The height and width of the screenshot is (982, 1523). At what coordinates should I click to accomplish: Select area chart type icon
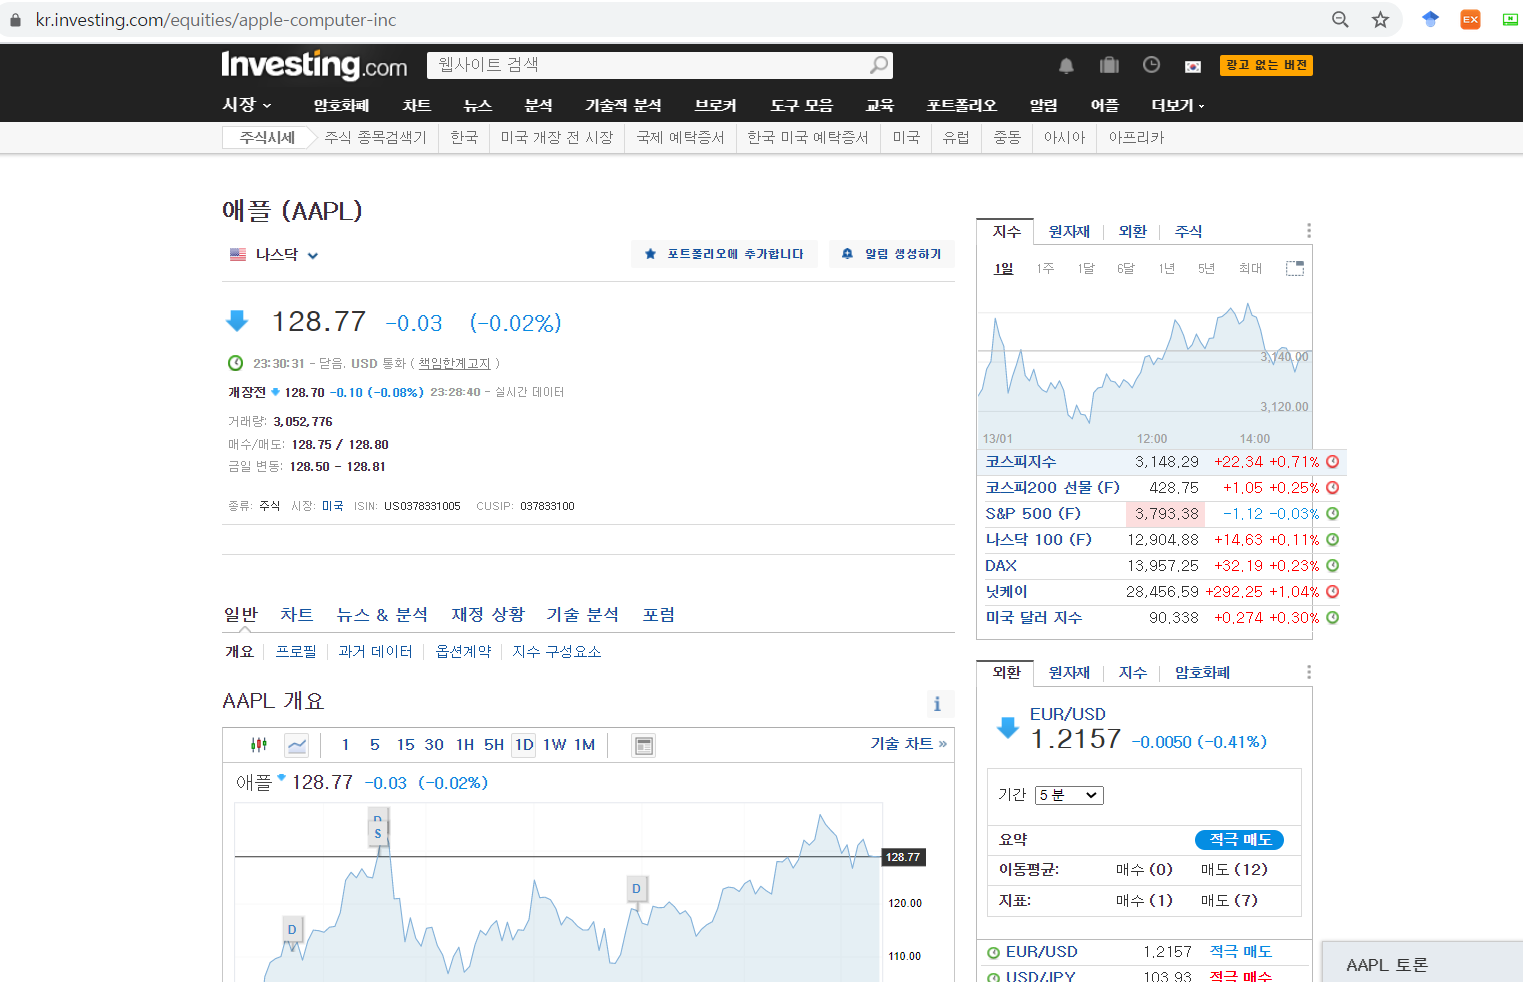(x=297, y=745)
